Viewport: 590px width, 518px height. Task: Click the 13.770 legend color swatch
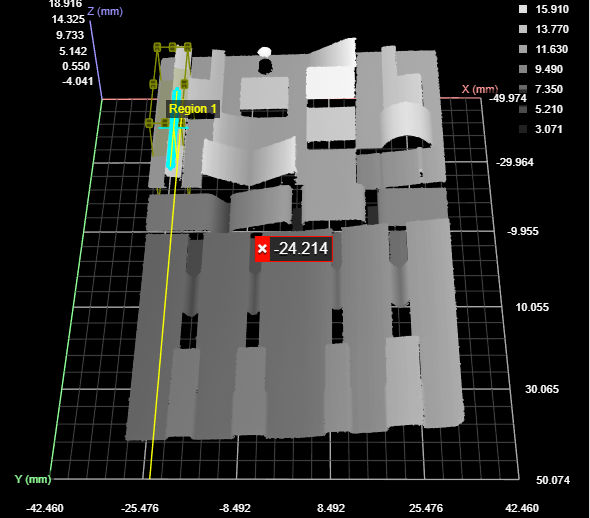523,29
